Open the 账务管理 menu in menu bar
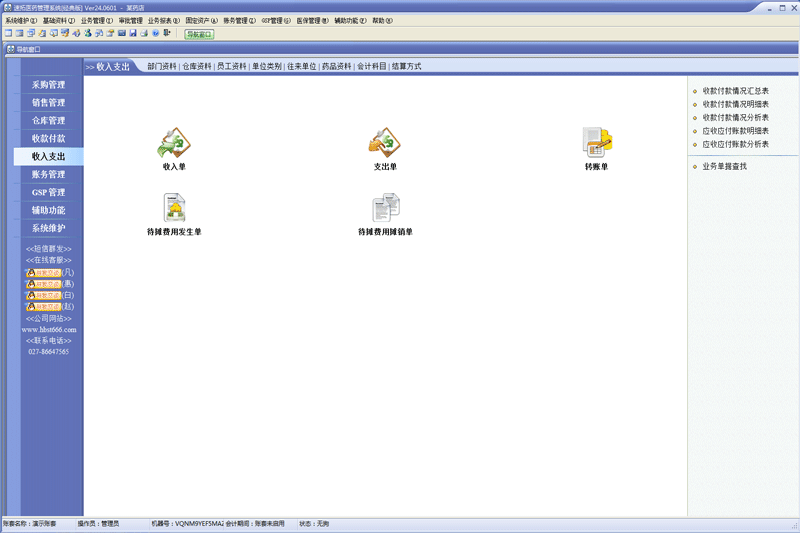 (x=239, y=21)
